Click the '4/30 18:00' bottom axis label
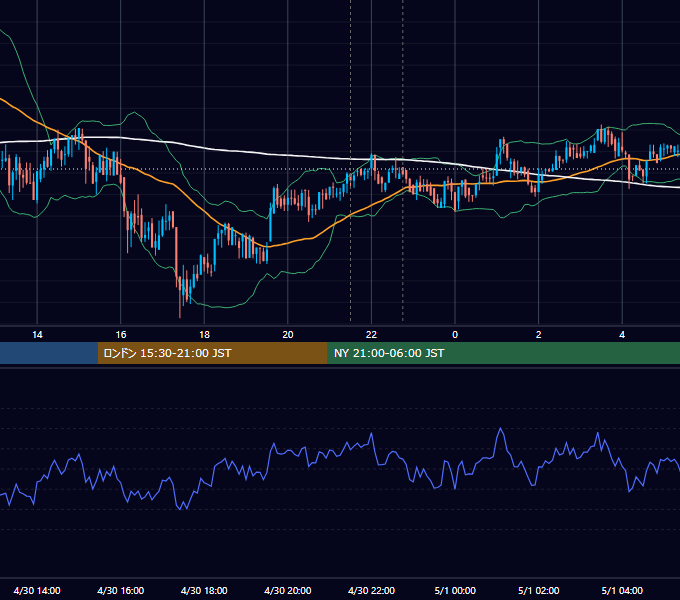 [204, 590]
